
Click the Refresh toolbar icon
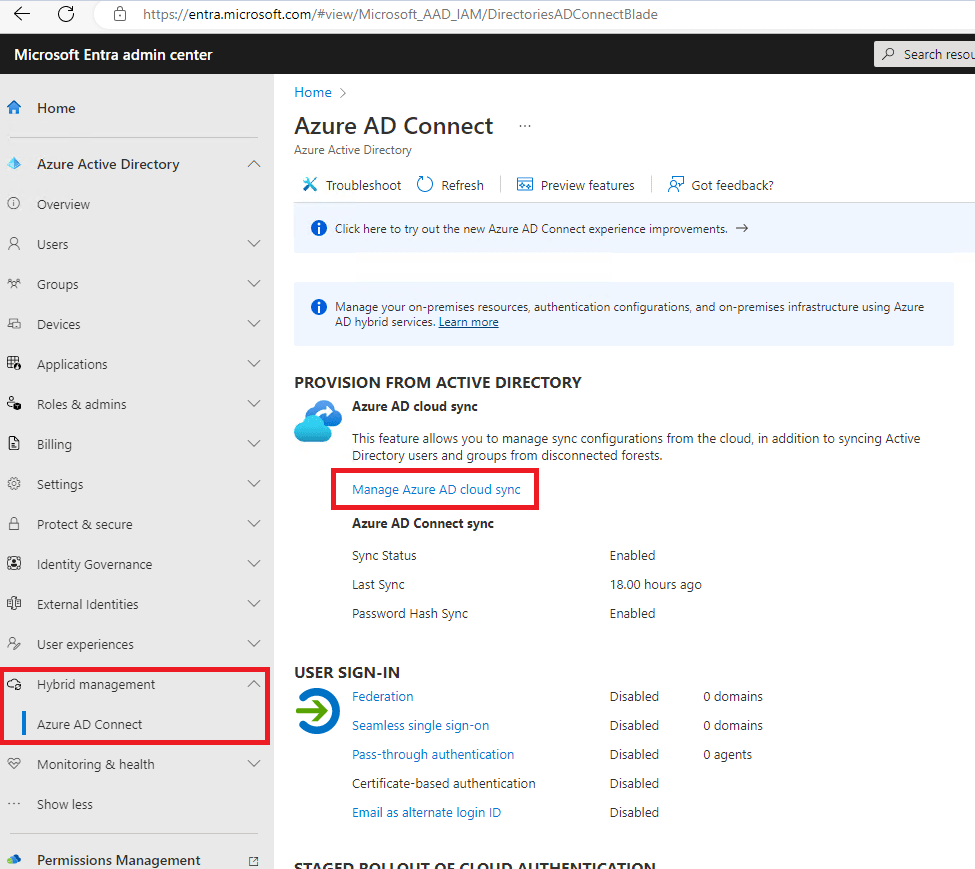coord(425,185)
